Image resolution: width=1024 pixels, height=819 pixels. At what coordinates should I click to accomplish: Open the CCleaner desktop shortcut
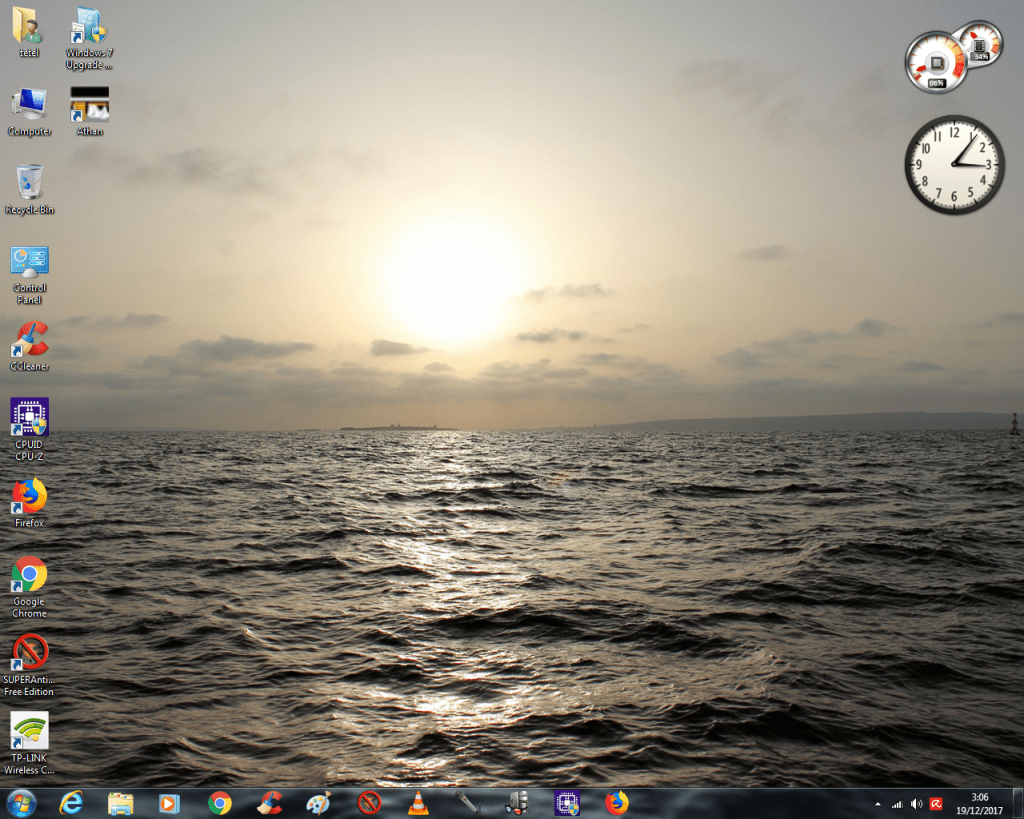[29, 340]
